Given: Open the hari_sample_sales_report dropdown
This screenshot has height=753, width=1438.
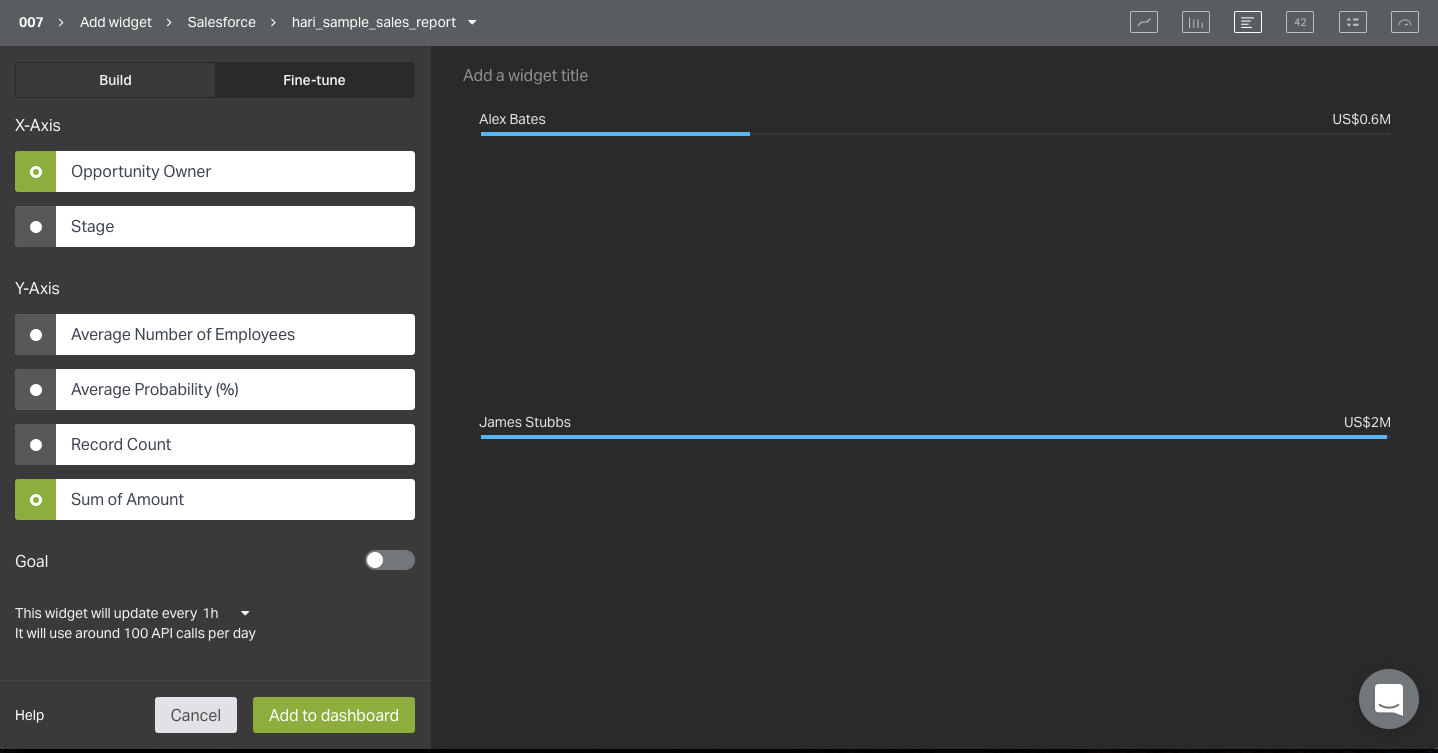Looking at the screenshot, I should pos(384,22).
